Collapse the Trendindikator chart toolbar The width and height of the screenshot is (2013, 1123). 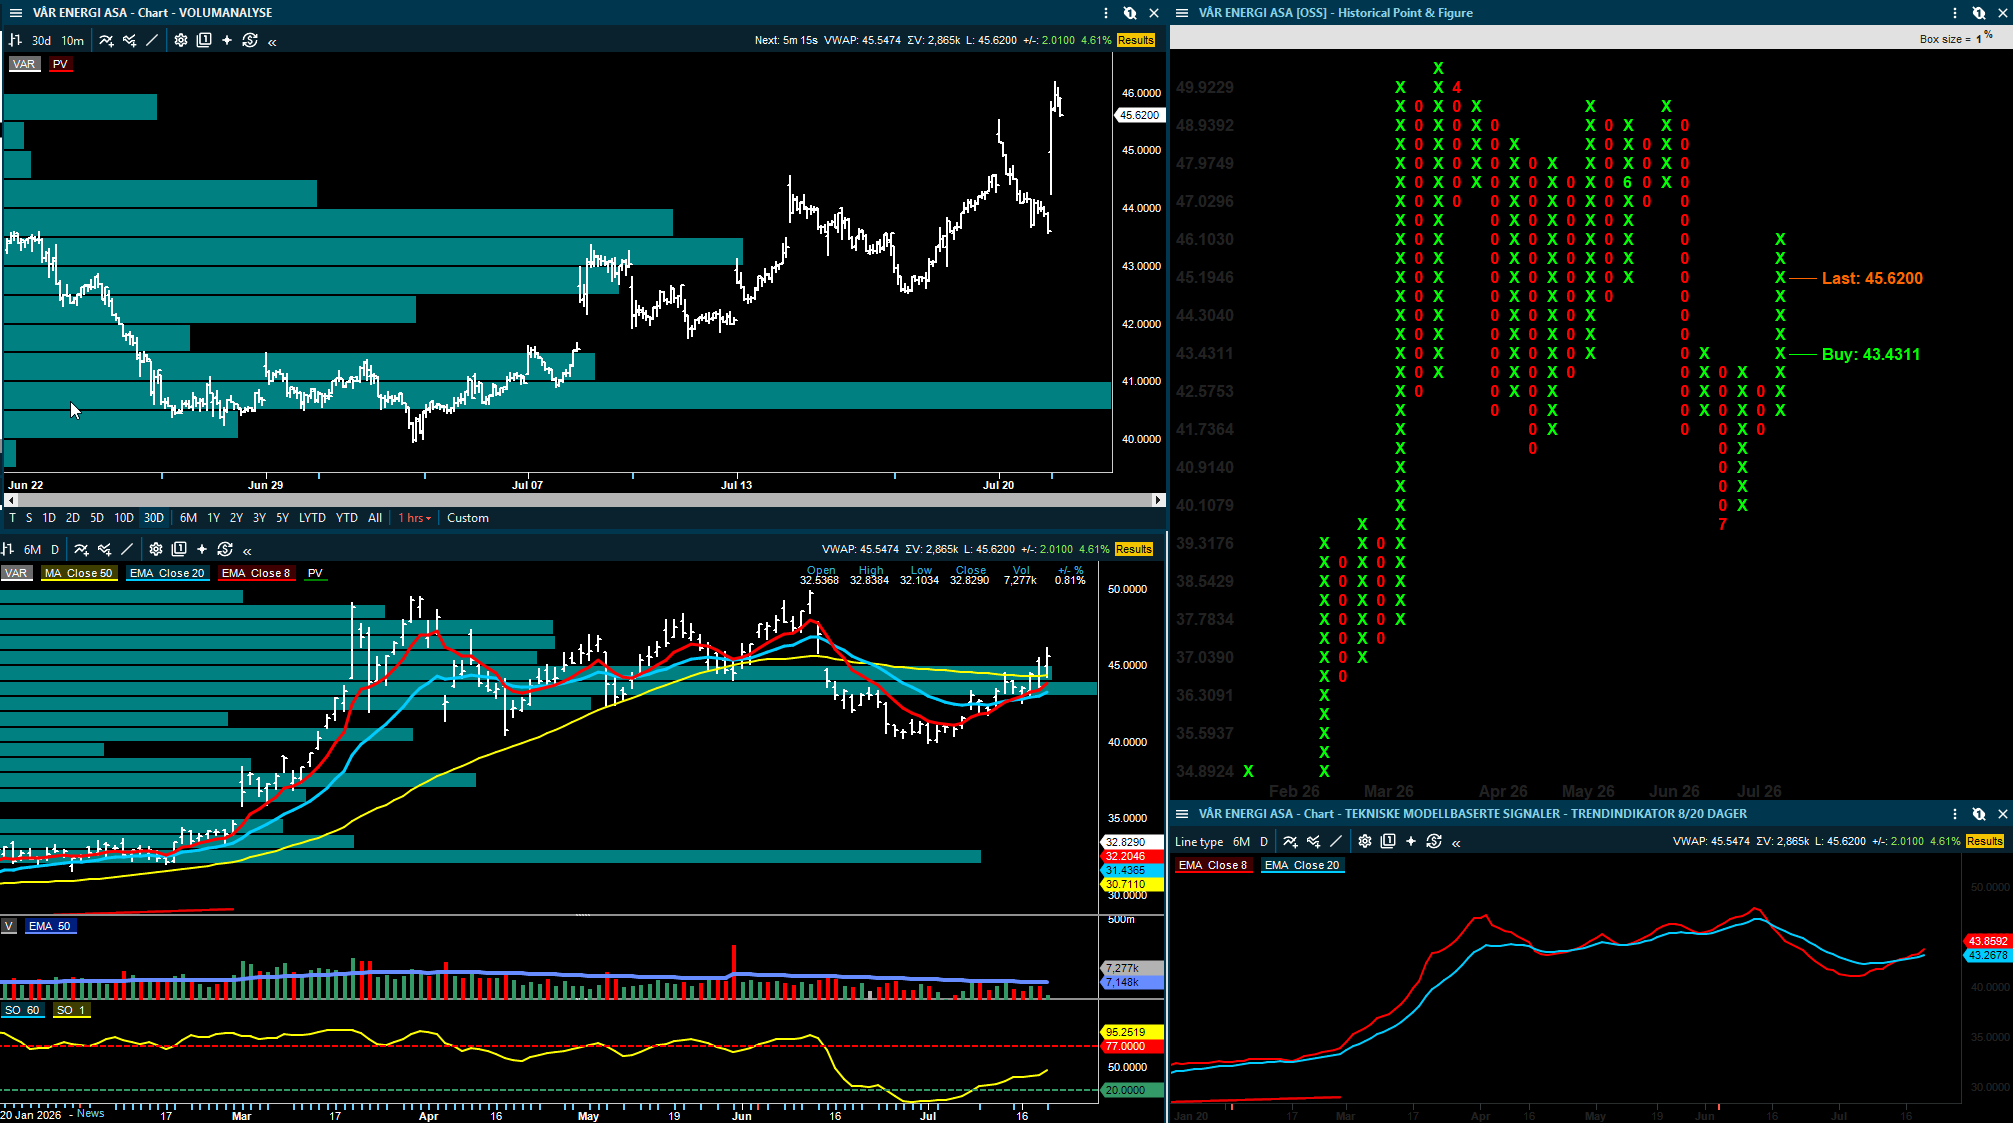(x=1456, y=843)
